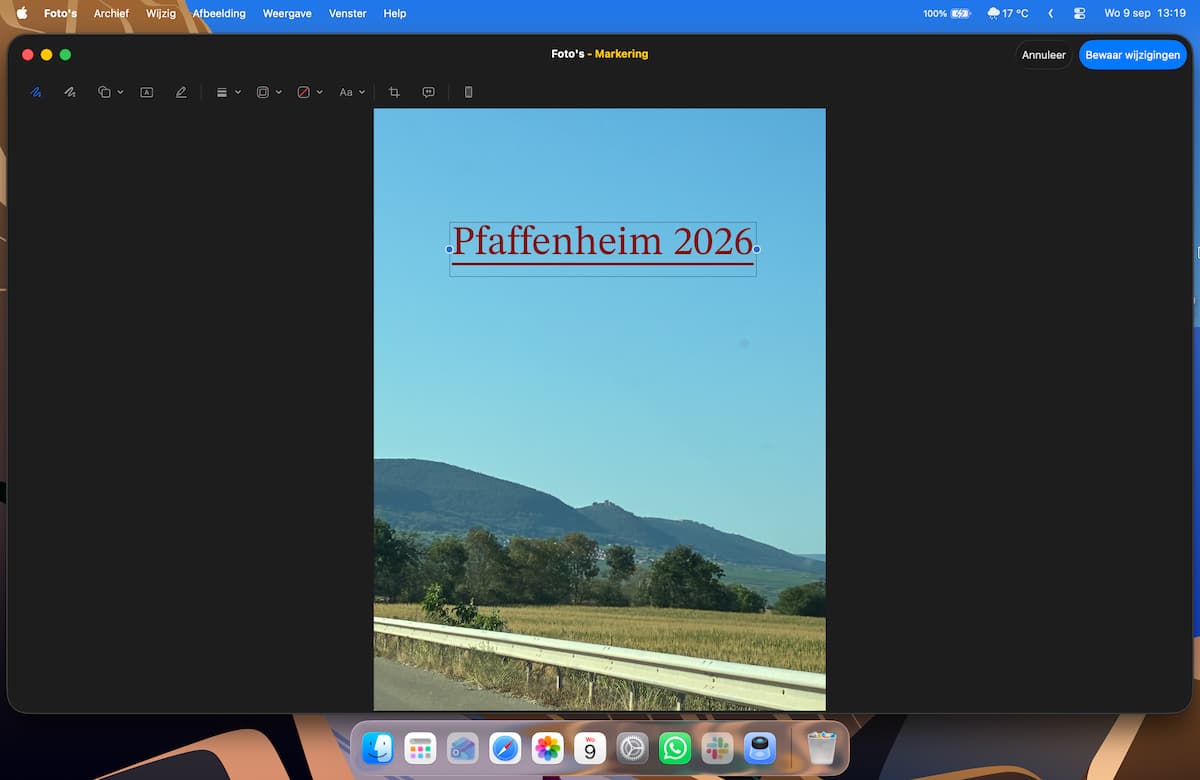Open the Archief menu

(111, 13)
